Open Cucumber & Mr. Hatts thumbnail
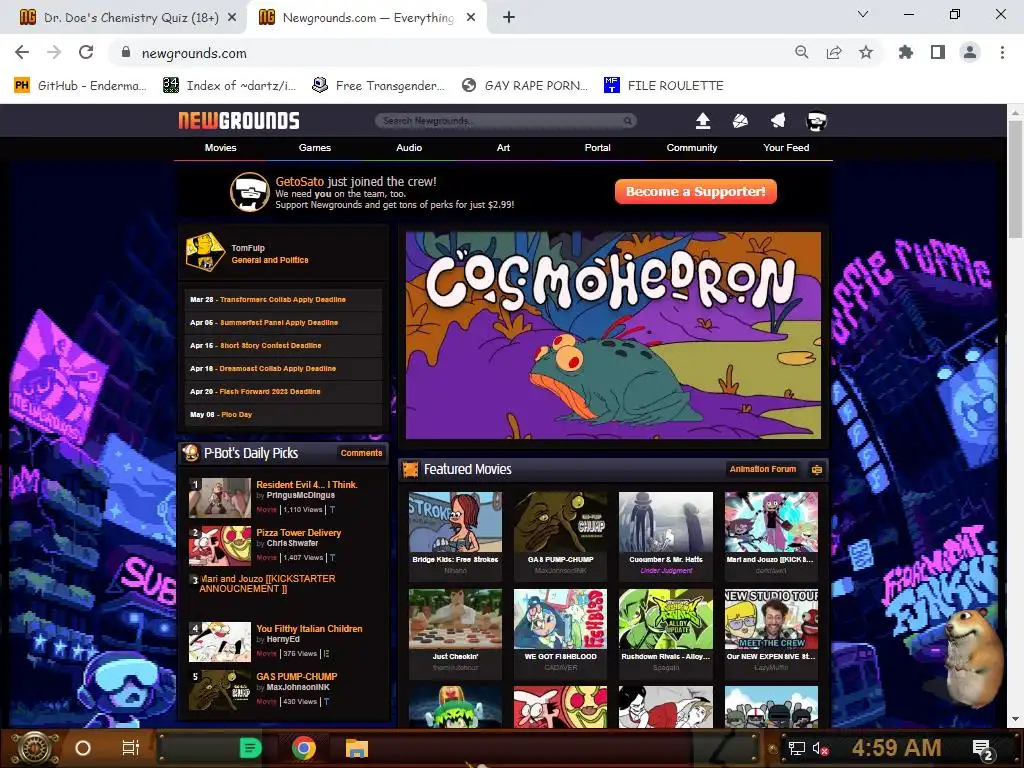 pos(665,522)
